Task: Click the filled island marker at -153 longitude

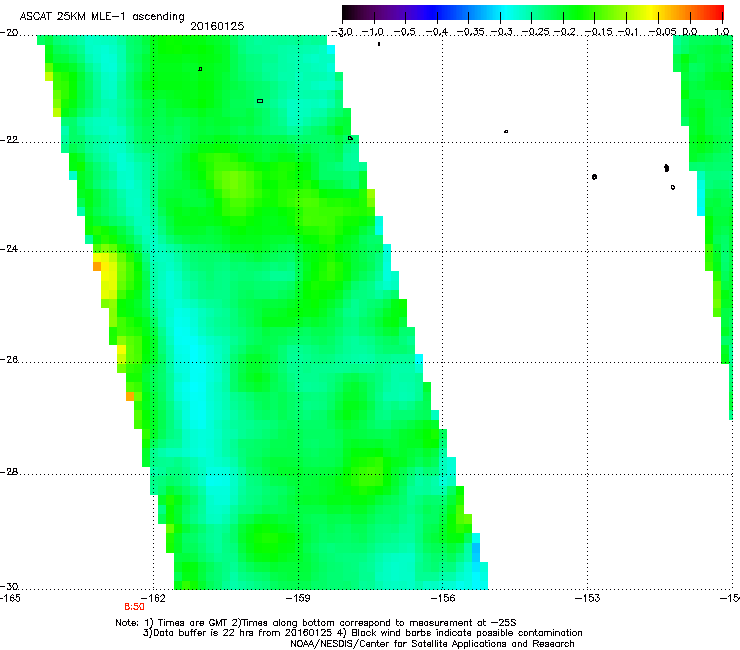Action: click(x=594, y=177)
